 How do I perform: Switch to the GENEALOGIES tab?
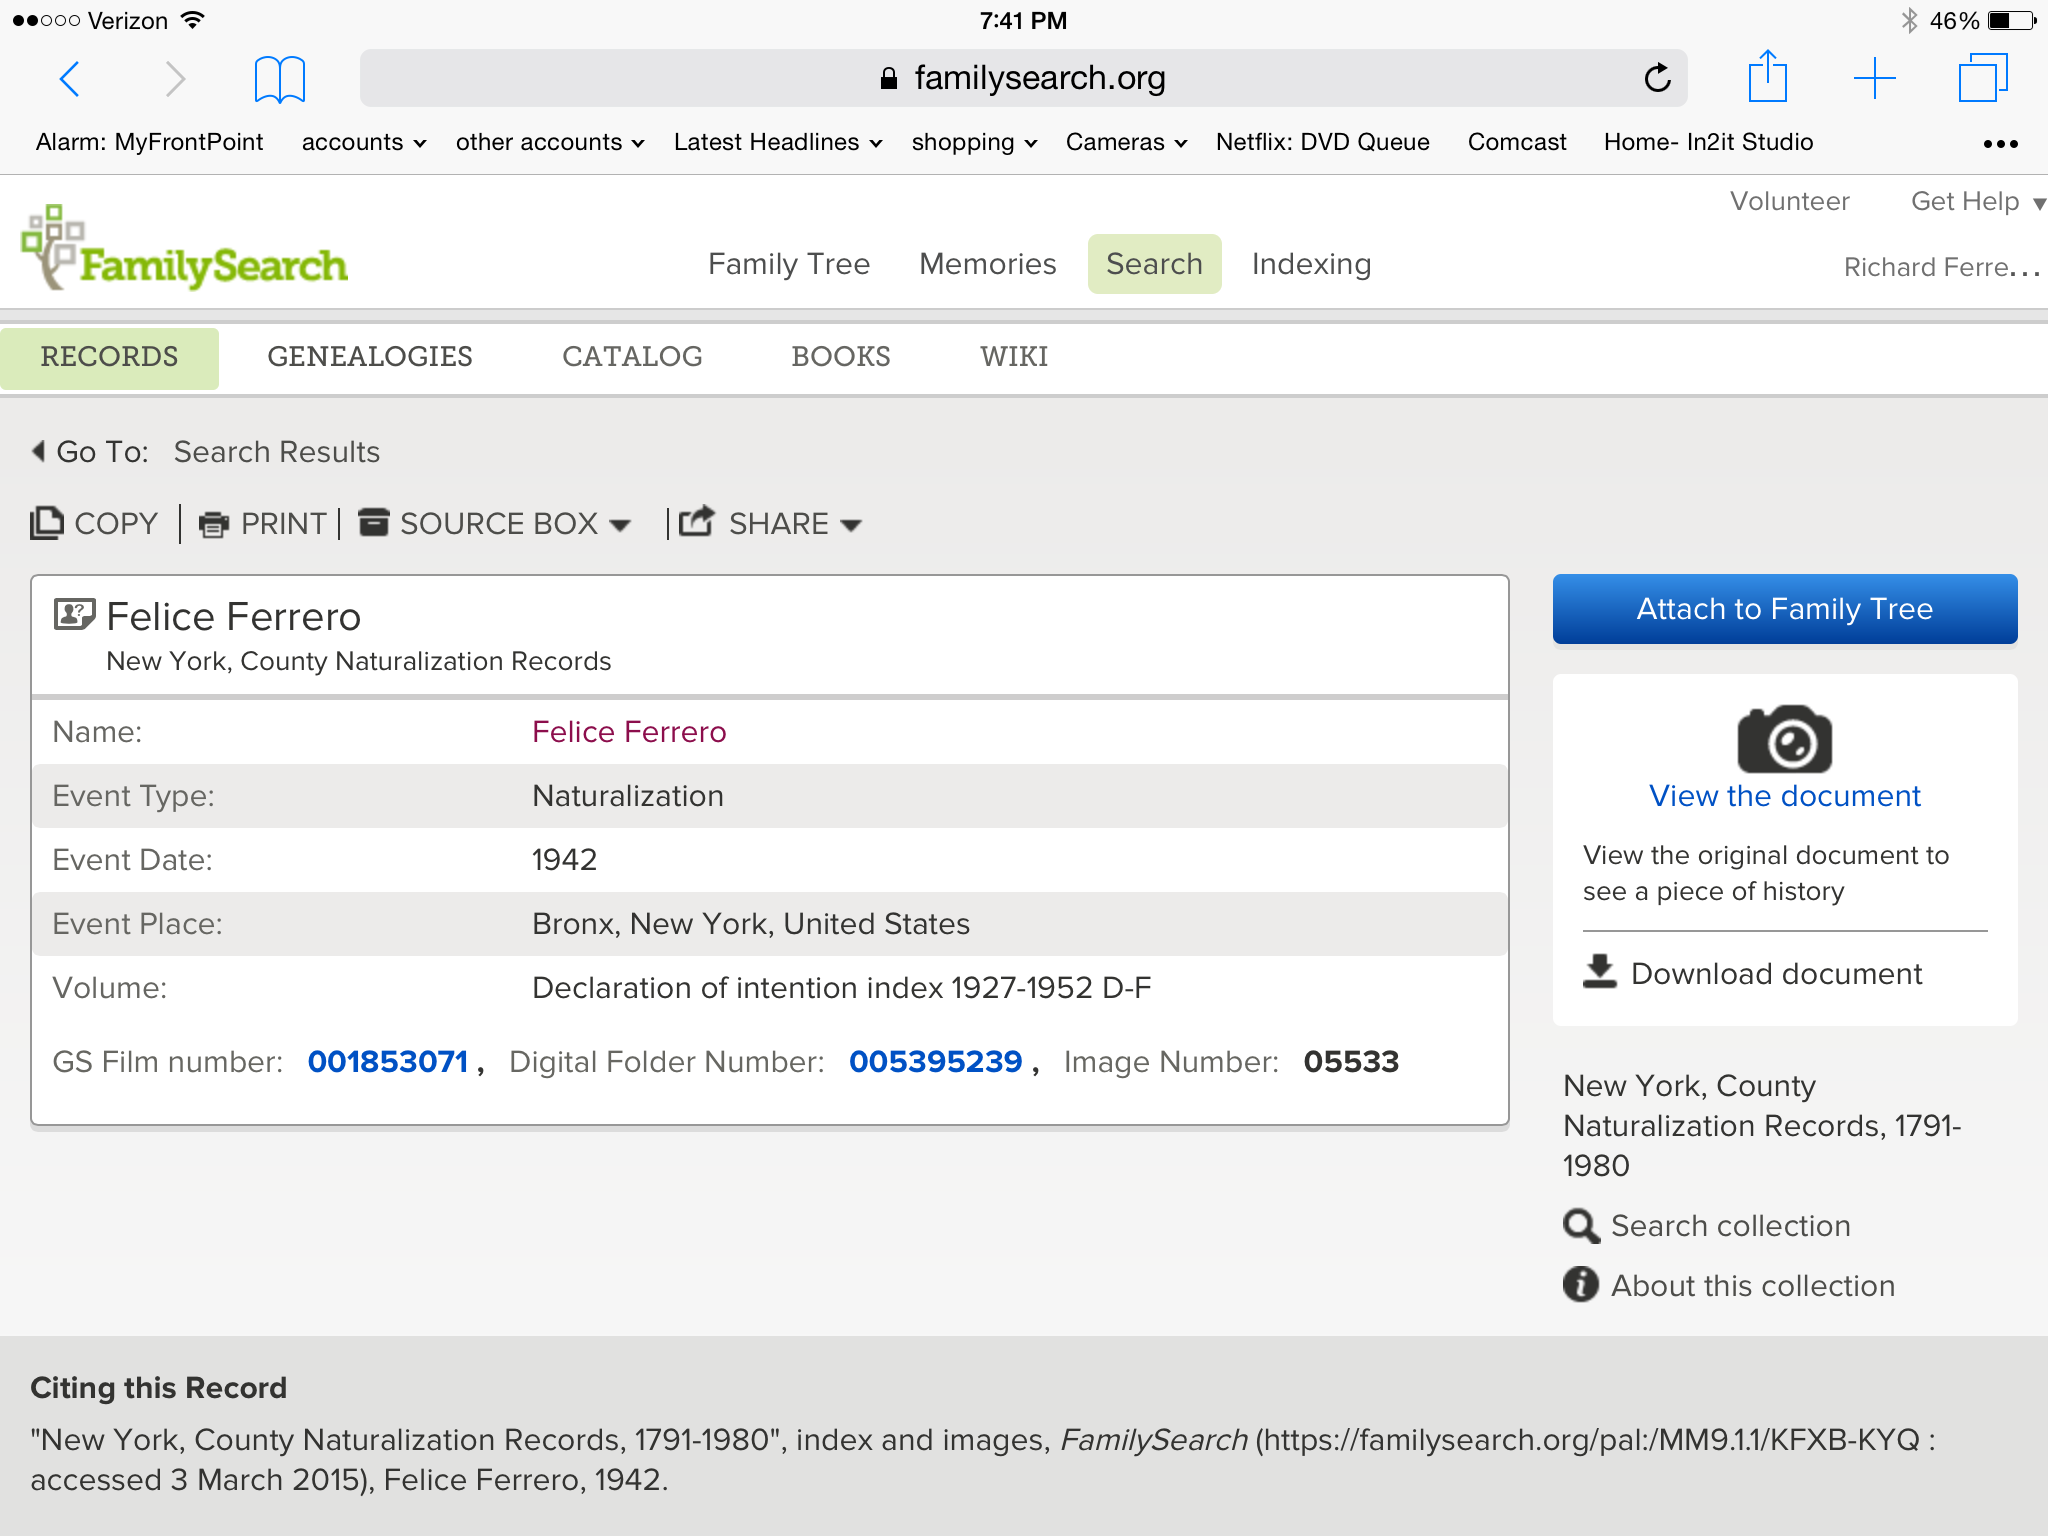click(x=370, y=357)
